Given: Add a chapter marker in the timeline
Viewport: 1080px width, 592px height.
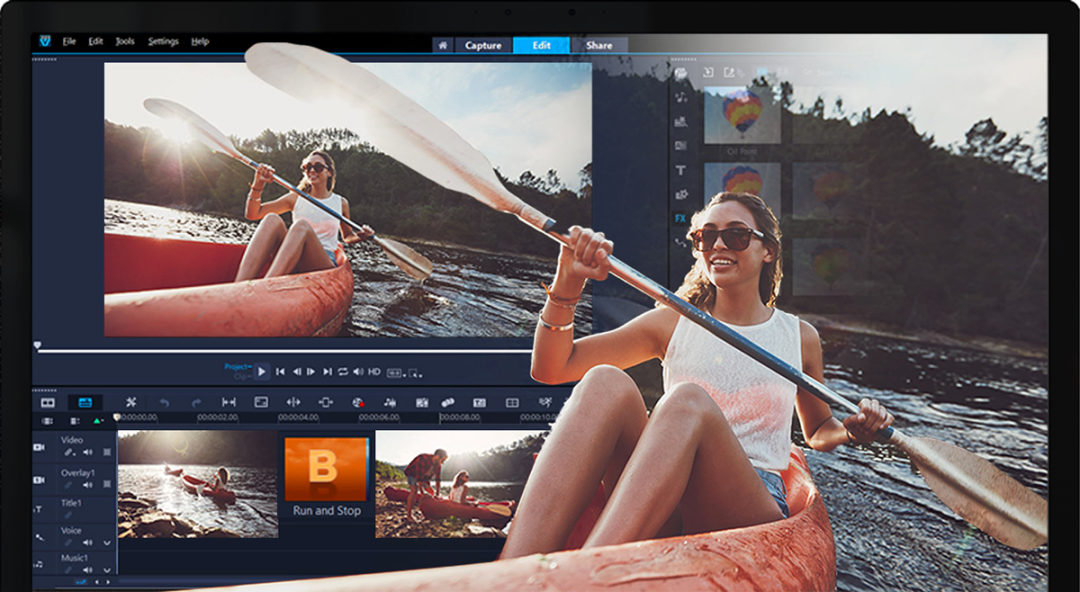Looking at the screenshot, I should pyautogui.click(x=97, y=421).
